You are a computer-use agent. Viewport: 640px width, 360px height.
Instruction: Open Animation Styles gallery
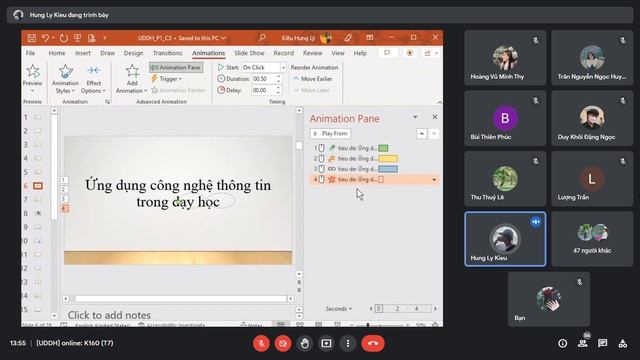click(65, 79)
